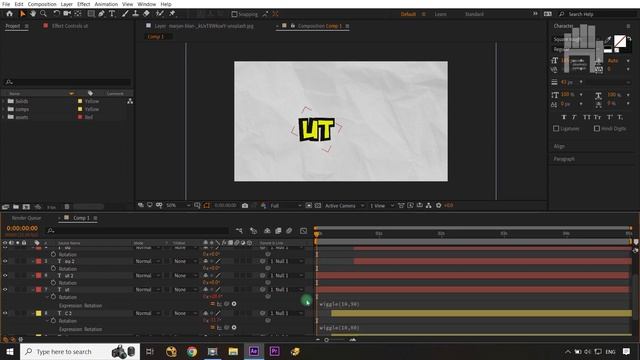640x360 pixels.
Task: Hide the 'ut 2' layer eye
Action: coord(5,276)
